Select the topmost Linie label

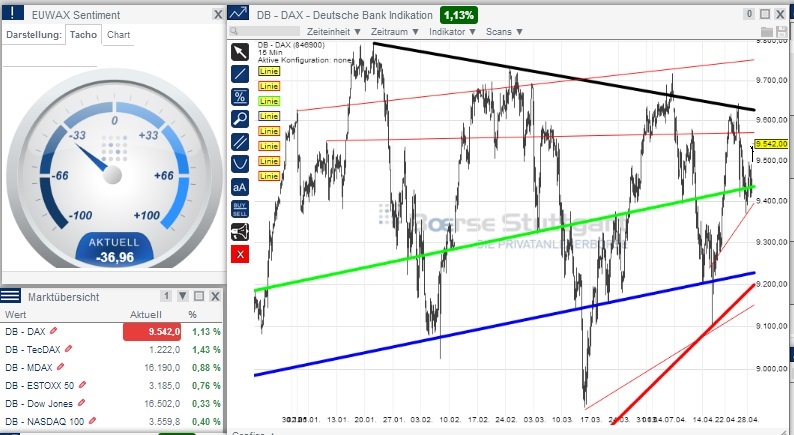pos(269,71)
